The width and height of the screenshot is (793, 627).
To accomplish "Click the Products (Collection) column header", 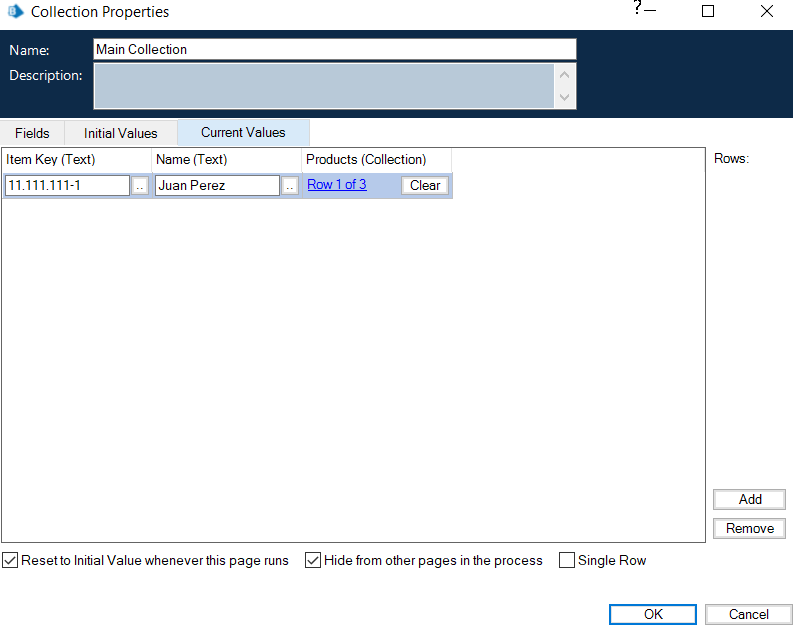I will pos(377,160).
